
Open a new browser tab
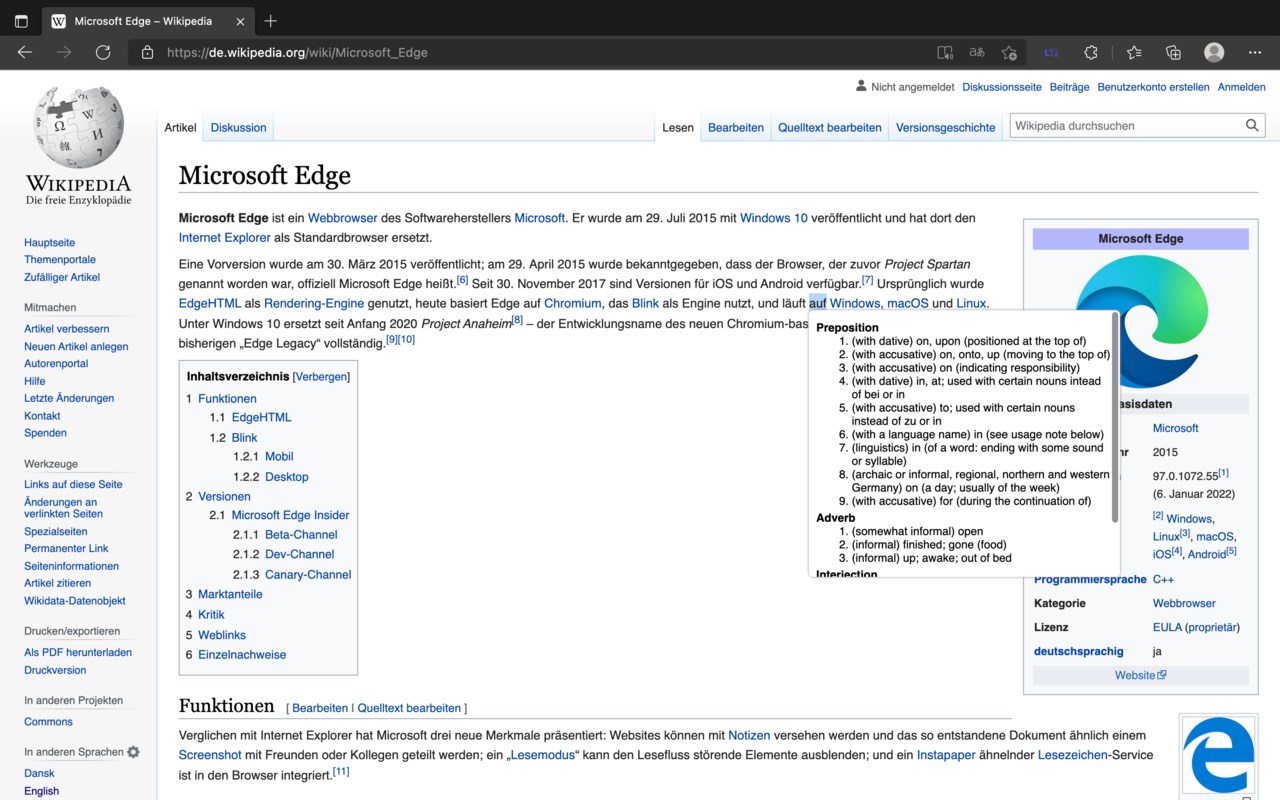point(270,21)
